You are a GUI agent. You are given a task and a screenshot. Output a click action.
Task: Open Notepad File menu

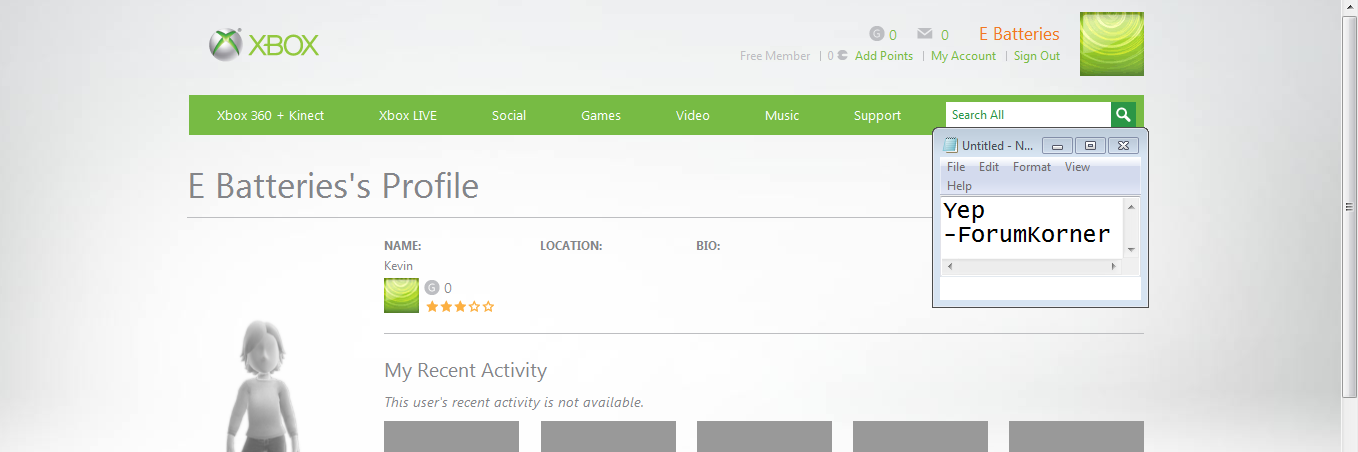tap(956, 167)
